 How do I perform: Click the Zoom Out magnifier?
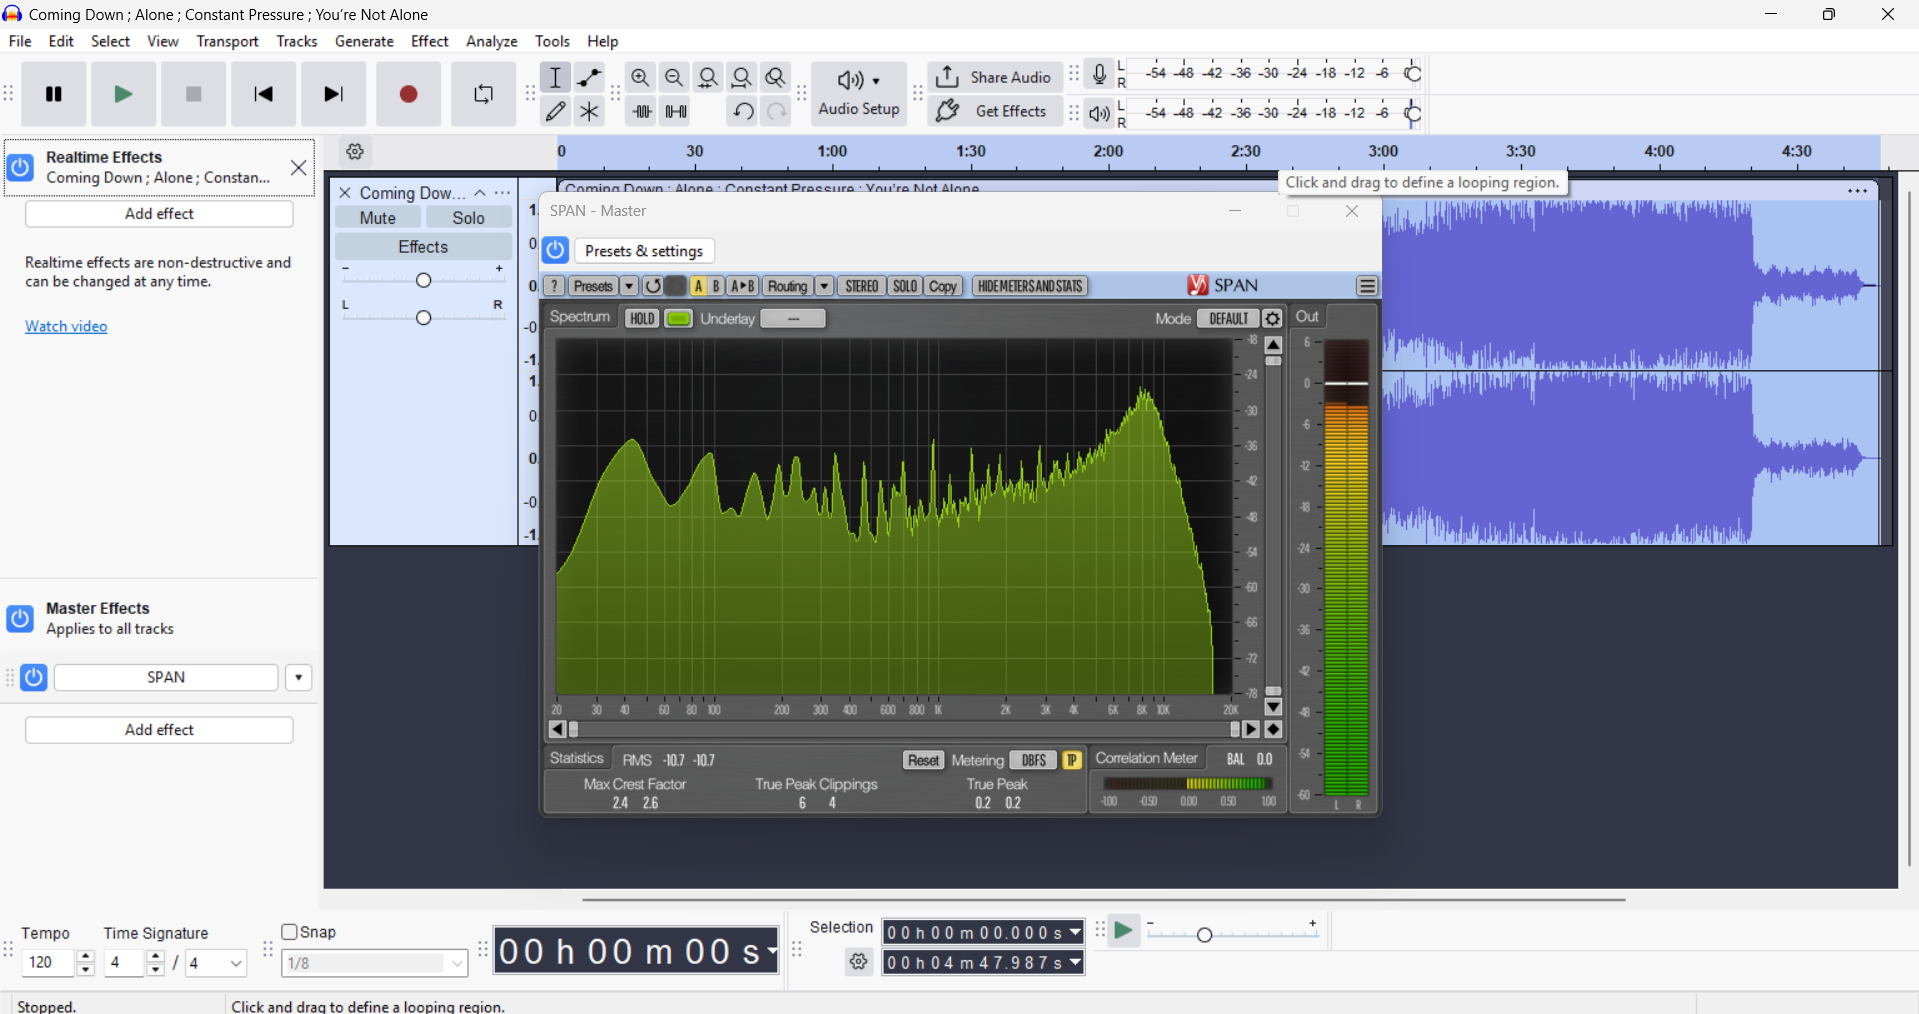(675, 78)
